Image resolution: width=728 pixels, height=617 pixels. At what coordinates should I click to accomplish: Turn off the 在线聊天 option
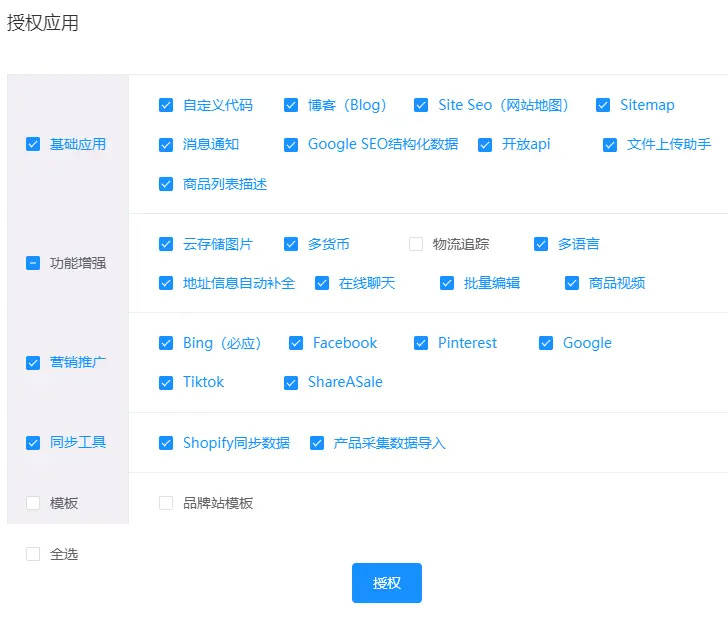(x=322, y=283)
